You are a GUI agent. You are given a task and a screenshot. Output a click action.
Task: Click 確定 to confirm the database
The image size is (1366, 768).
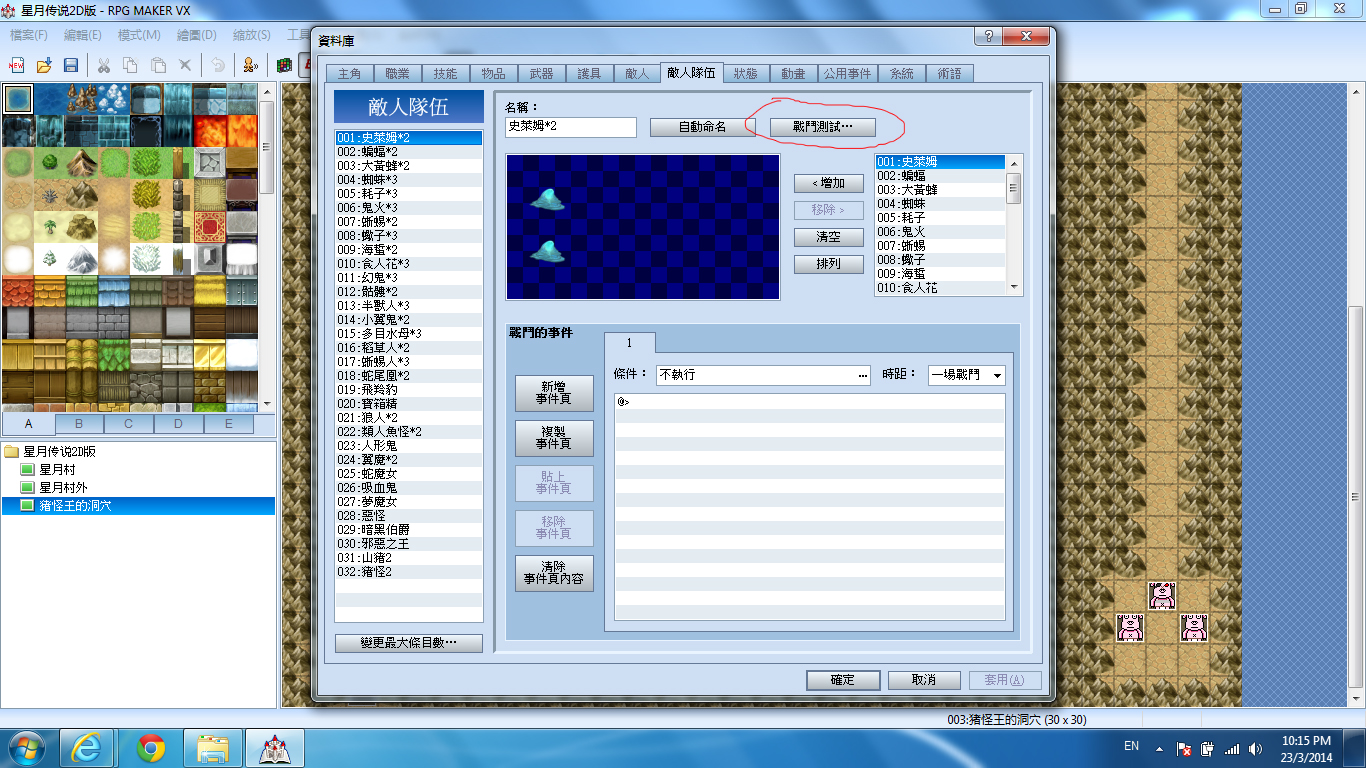[842, 680]
